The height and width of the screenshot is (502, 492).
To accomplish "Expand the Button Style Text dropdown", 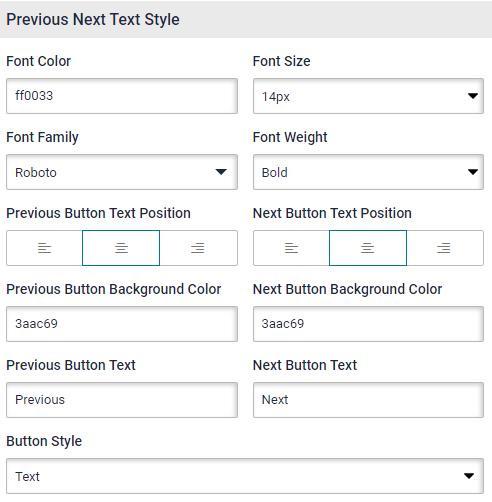I will tap(245, 476).
